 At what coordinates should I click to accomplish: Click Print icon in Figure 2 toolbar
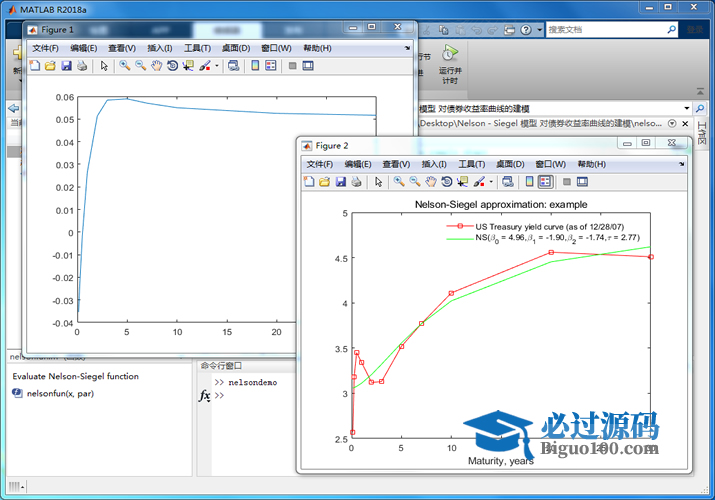point(356,182)
